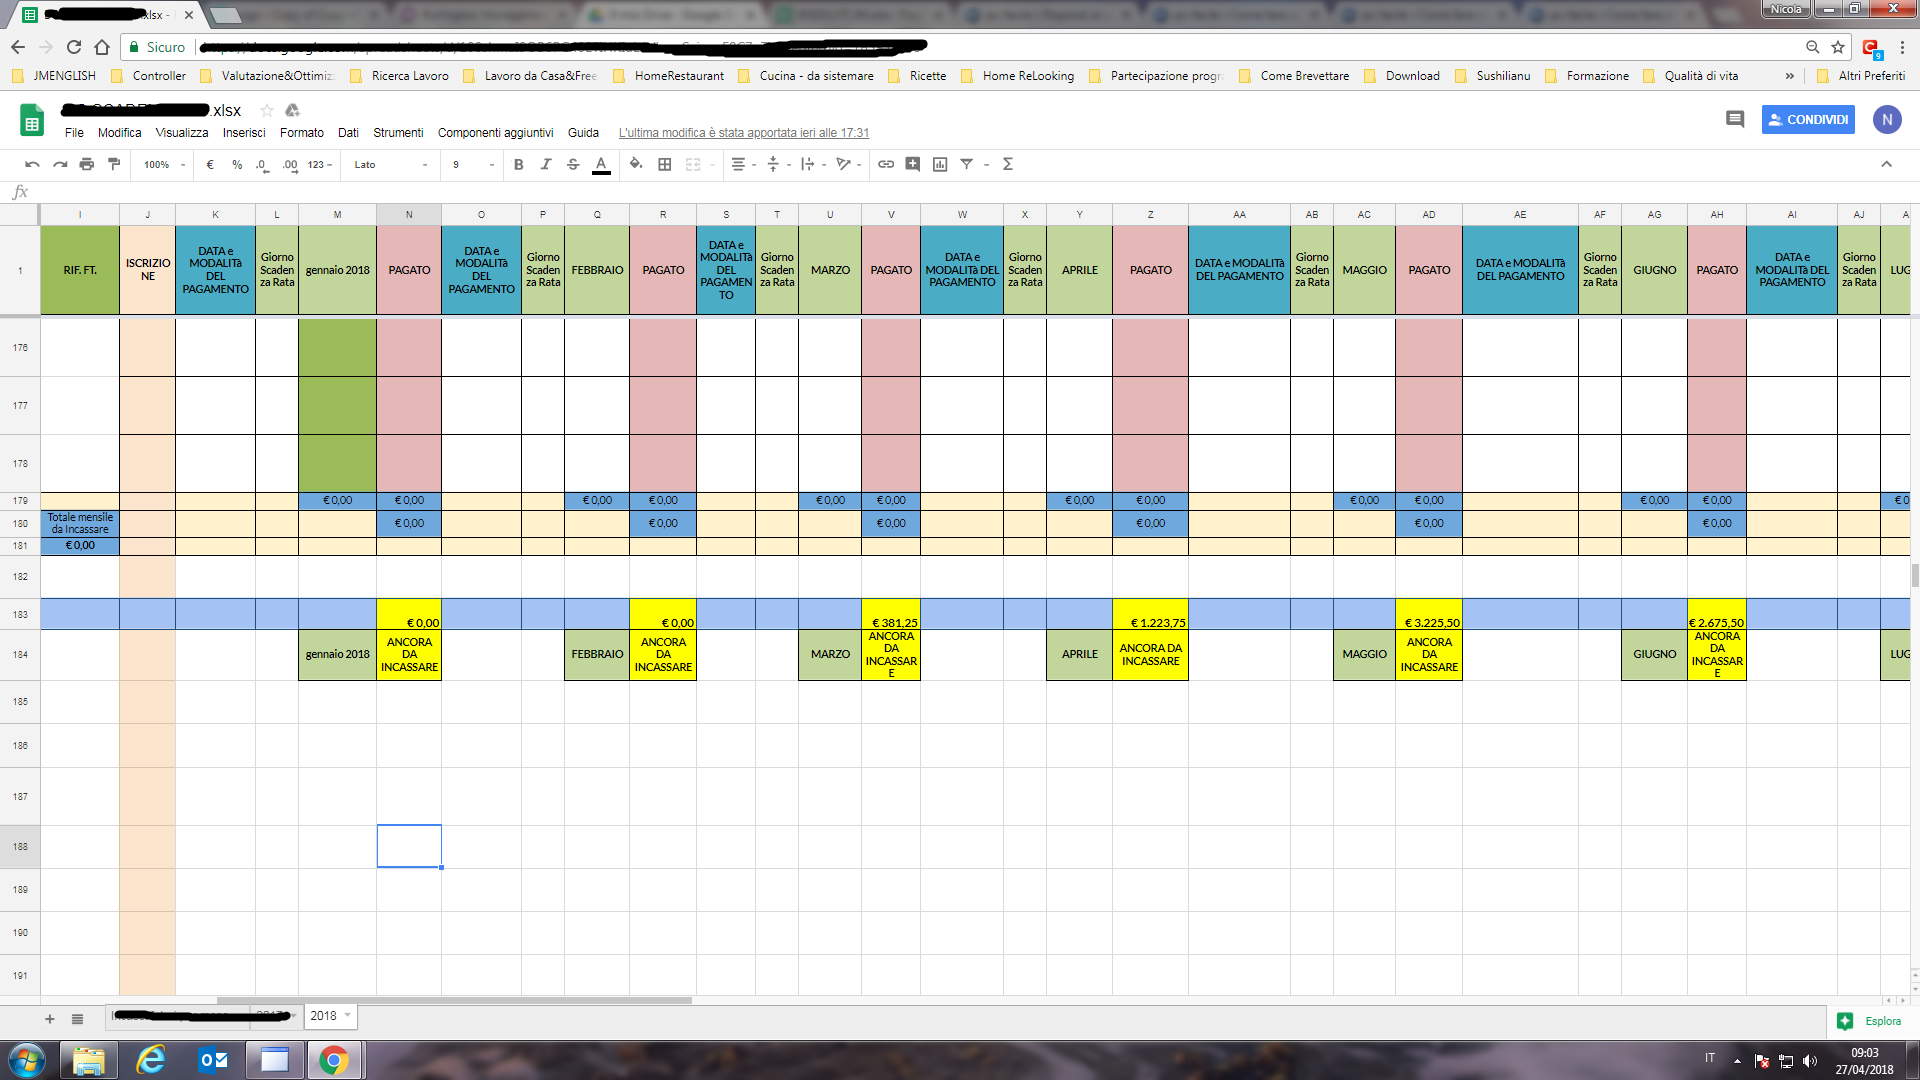Click the CONDIVIDI share button
This screenshot has height=1080, width=1920.
(1808, 119)
